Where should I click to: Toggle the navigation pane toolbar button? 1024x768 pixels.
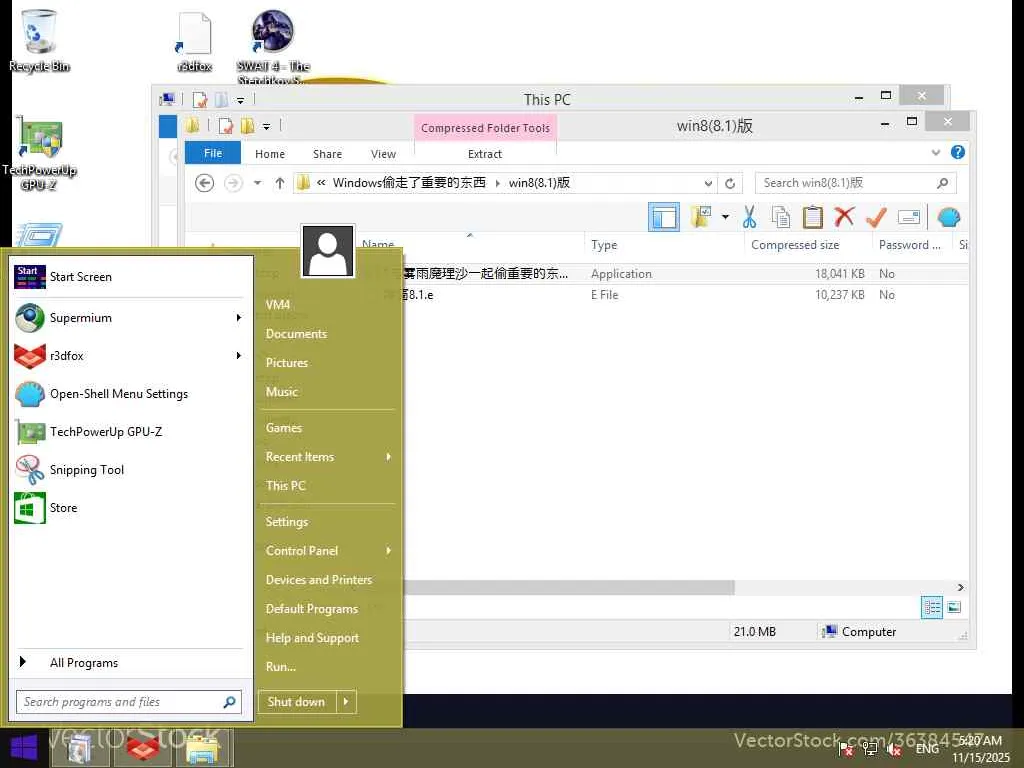click(x=664, y=217)
